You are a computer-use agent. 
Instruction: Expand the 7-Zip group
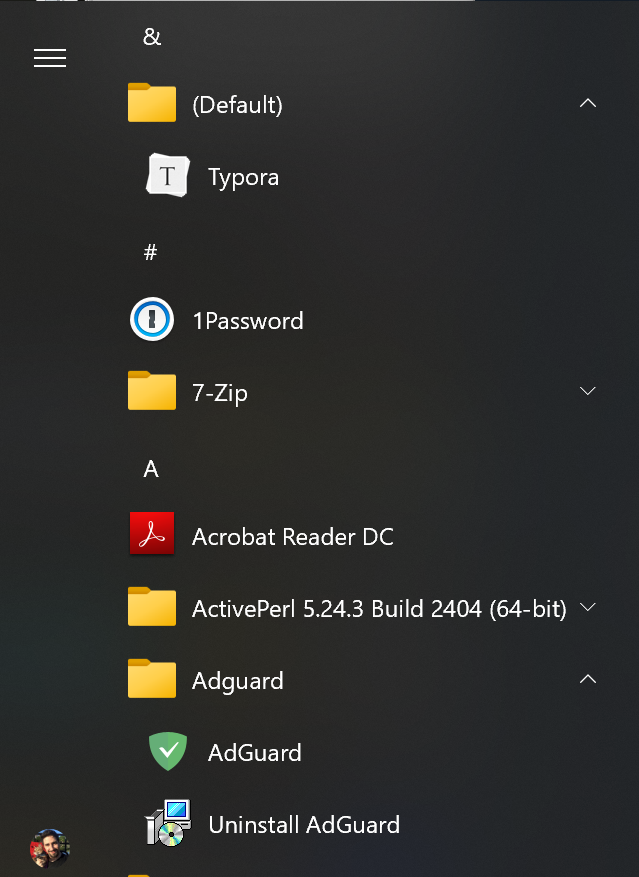[x=588, y=391]
